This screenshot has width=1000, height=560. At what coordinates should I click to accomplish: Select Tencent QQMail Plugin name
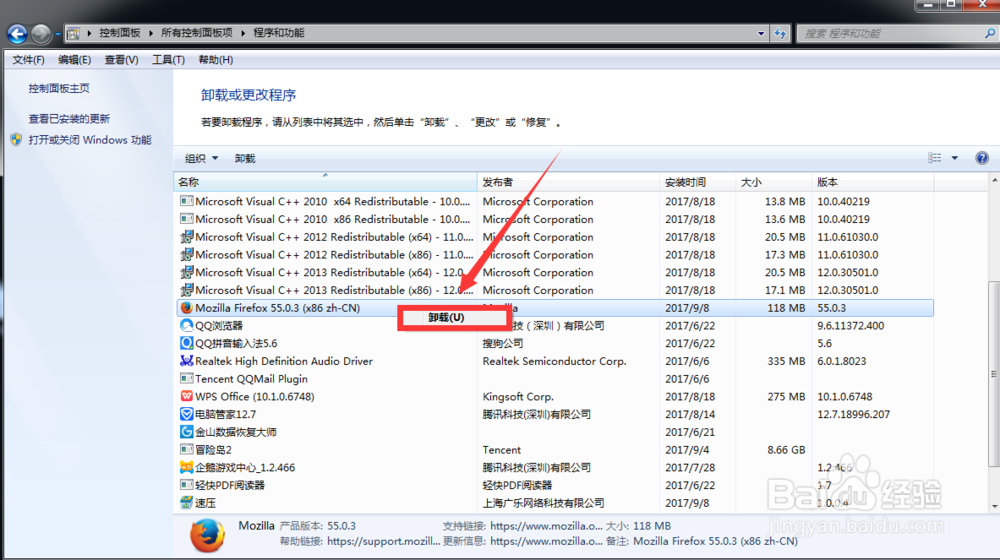[251, 379]
